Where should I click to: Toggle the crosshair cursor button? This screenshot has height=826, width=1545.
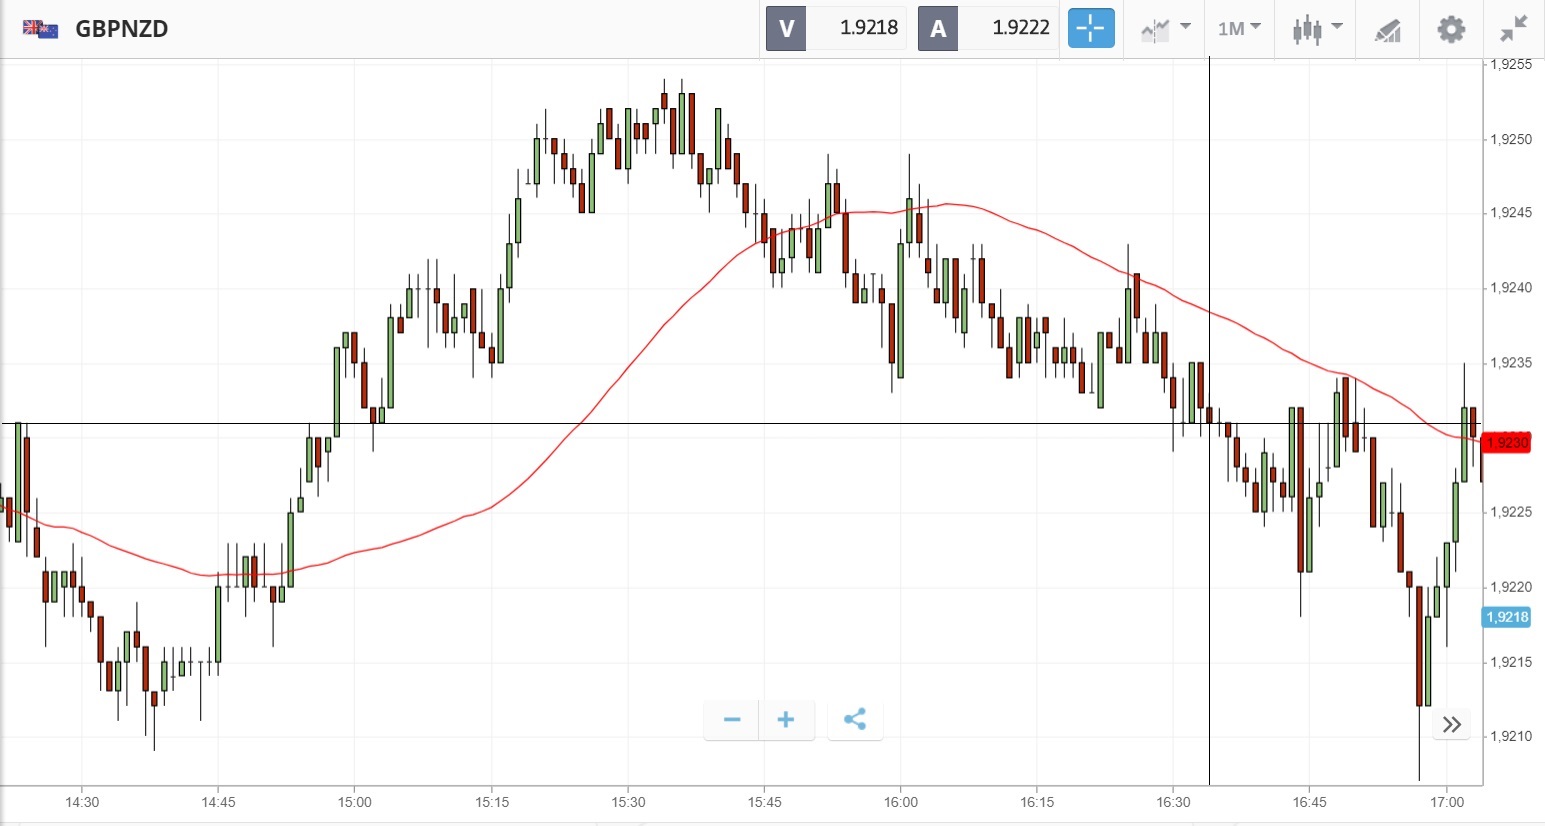point(1090,28)
